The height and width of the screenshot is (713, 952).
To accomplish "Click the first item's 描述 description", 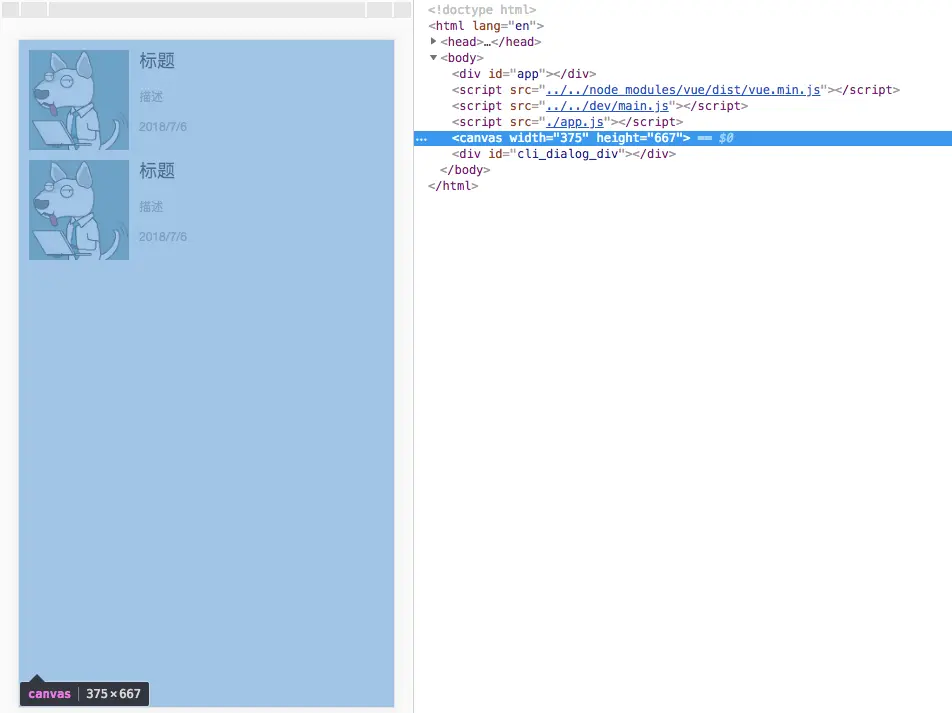I will (x=151, y=97).
